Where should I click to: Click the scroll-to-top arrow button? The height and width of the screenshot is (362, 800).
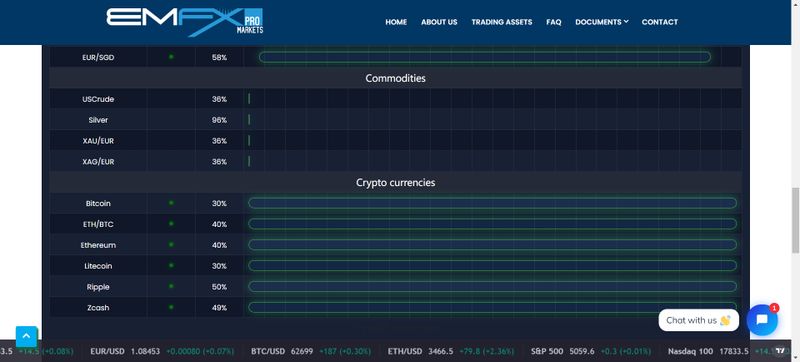[27, 337]
